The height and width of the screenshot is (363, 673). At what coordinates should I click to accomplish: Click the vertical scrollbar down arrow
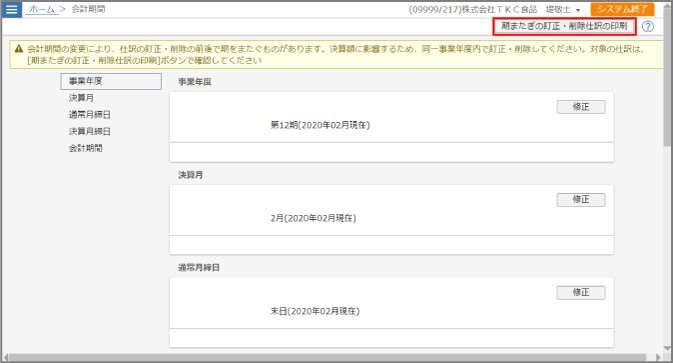pyautogui.click(x=667, y=348)
